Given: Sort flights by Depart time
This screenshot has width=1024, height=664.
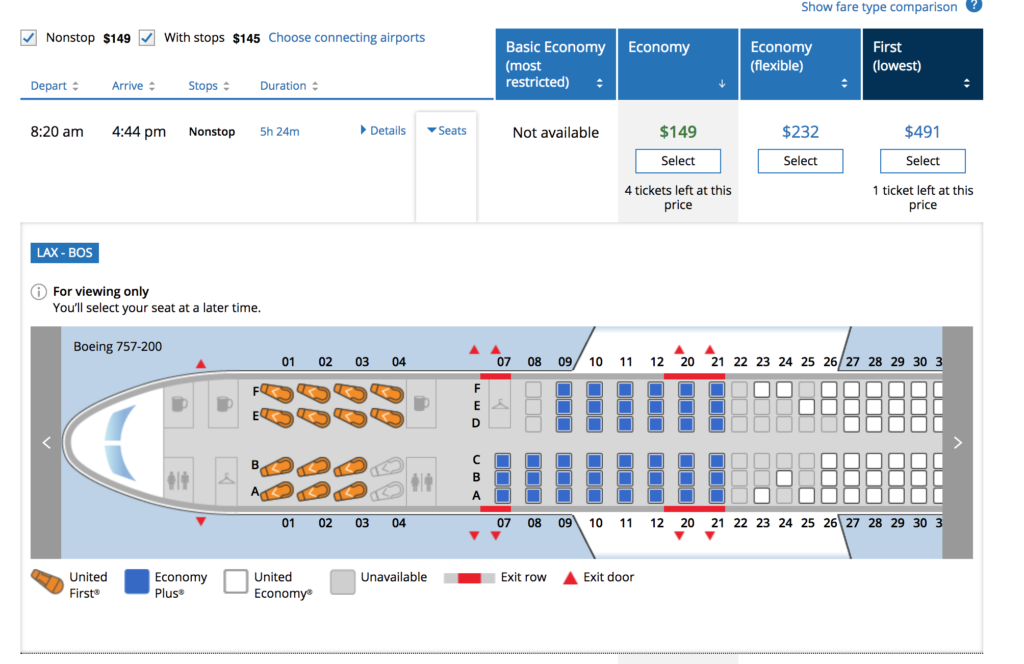Looking at the screenshot, I should point(54,86).
